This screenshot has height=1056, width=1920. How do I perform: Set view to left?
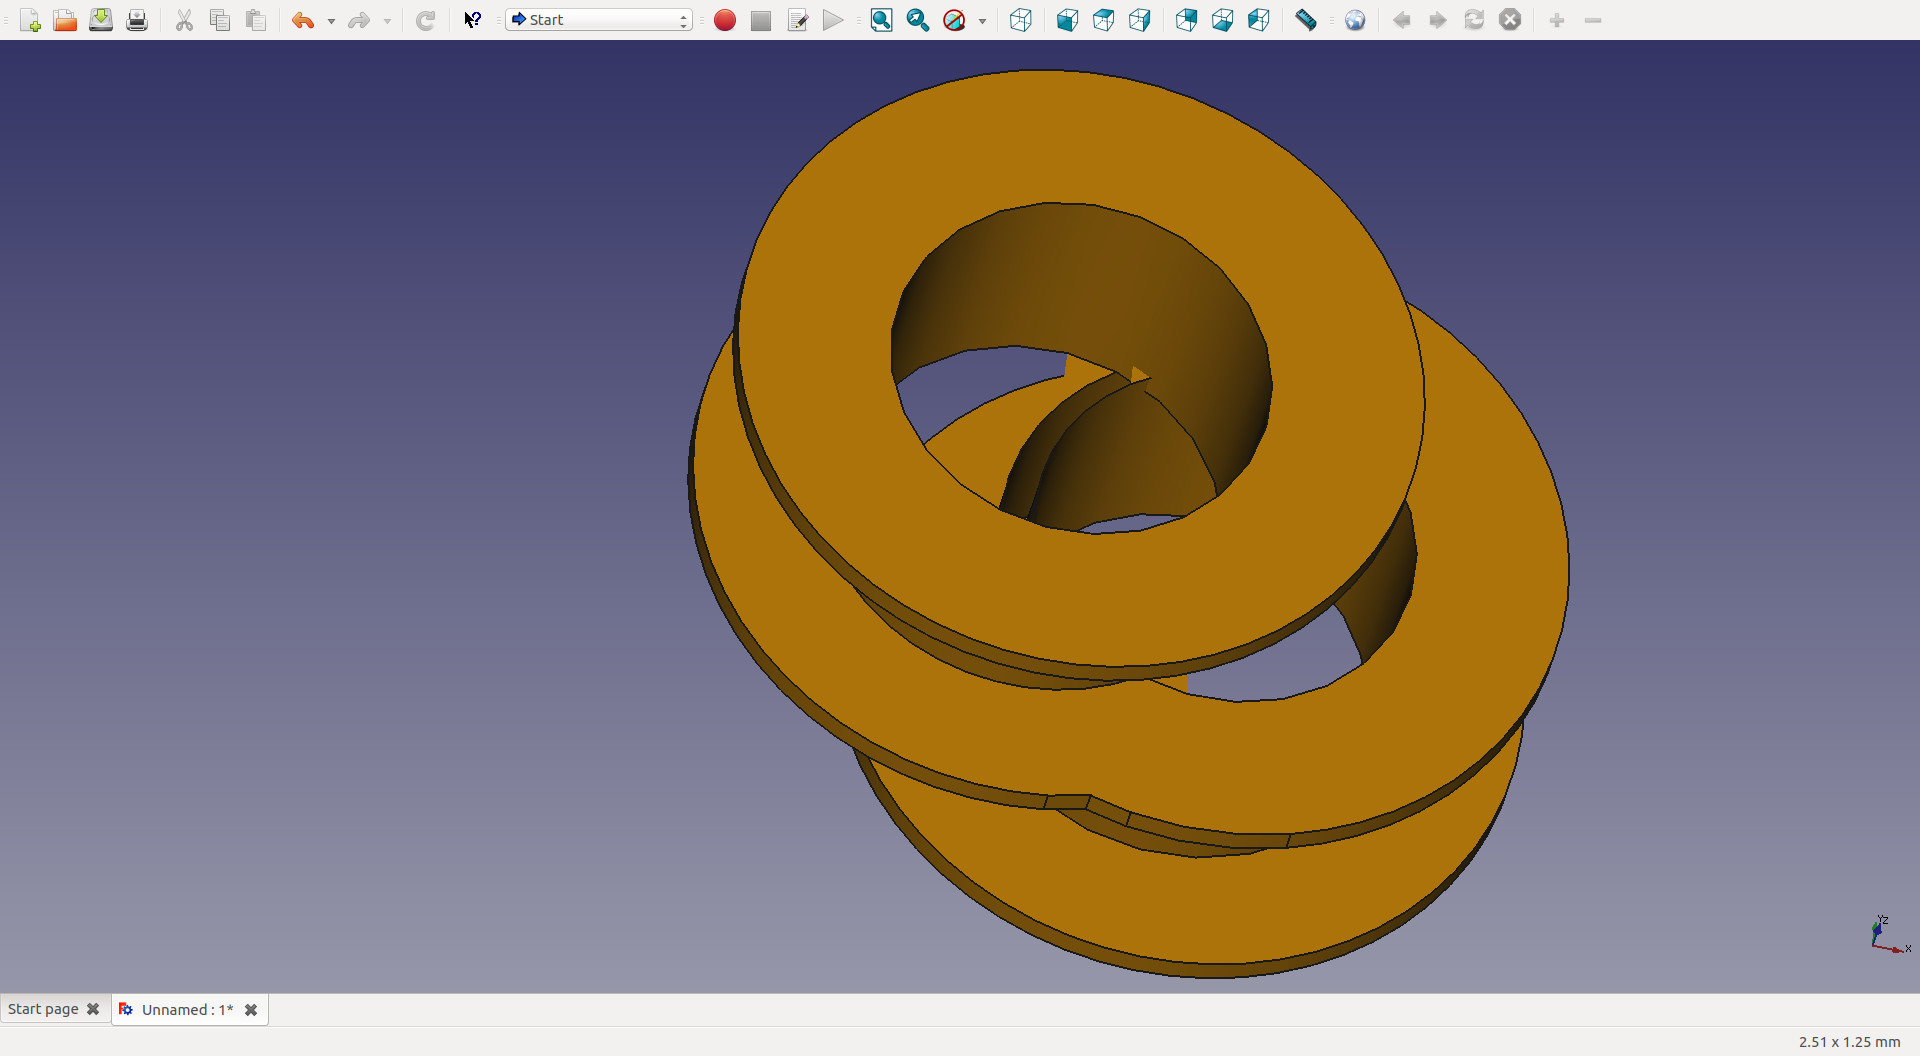(x=1258, y=20)
